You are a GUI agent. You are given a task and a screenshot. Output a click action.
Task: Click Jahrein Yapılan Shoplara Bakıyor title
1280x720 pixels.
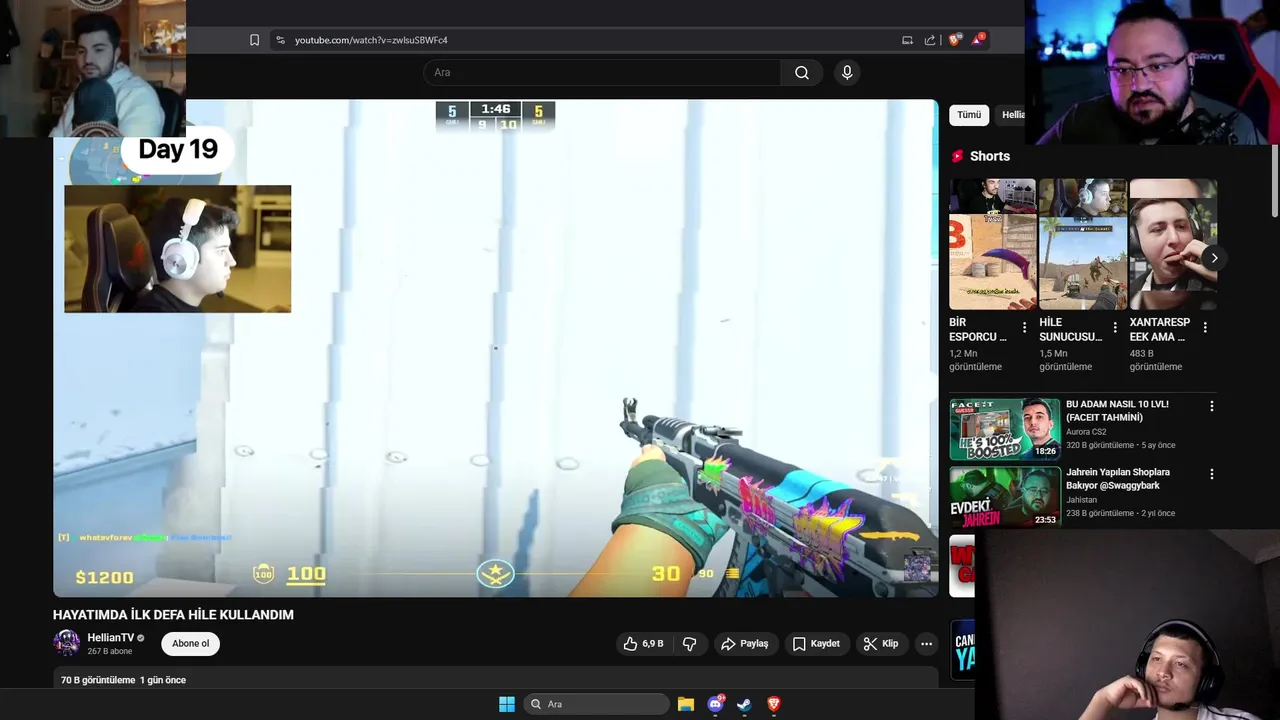(x=1118, y=479)
